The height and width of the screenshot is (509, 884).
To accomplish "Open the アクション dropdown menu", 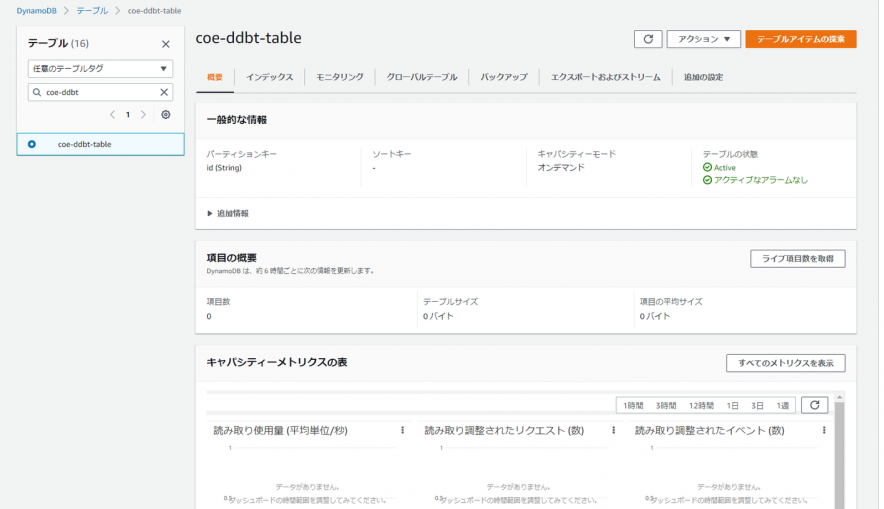I will 703,39.
